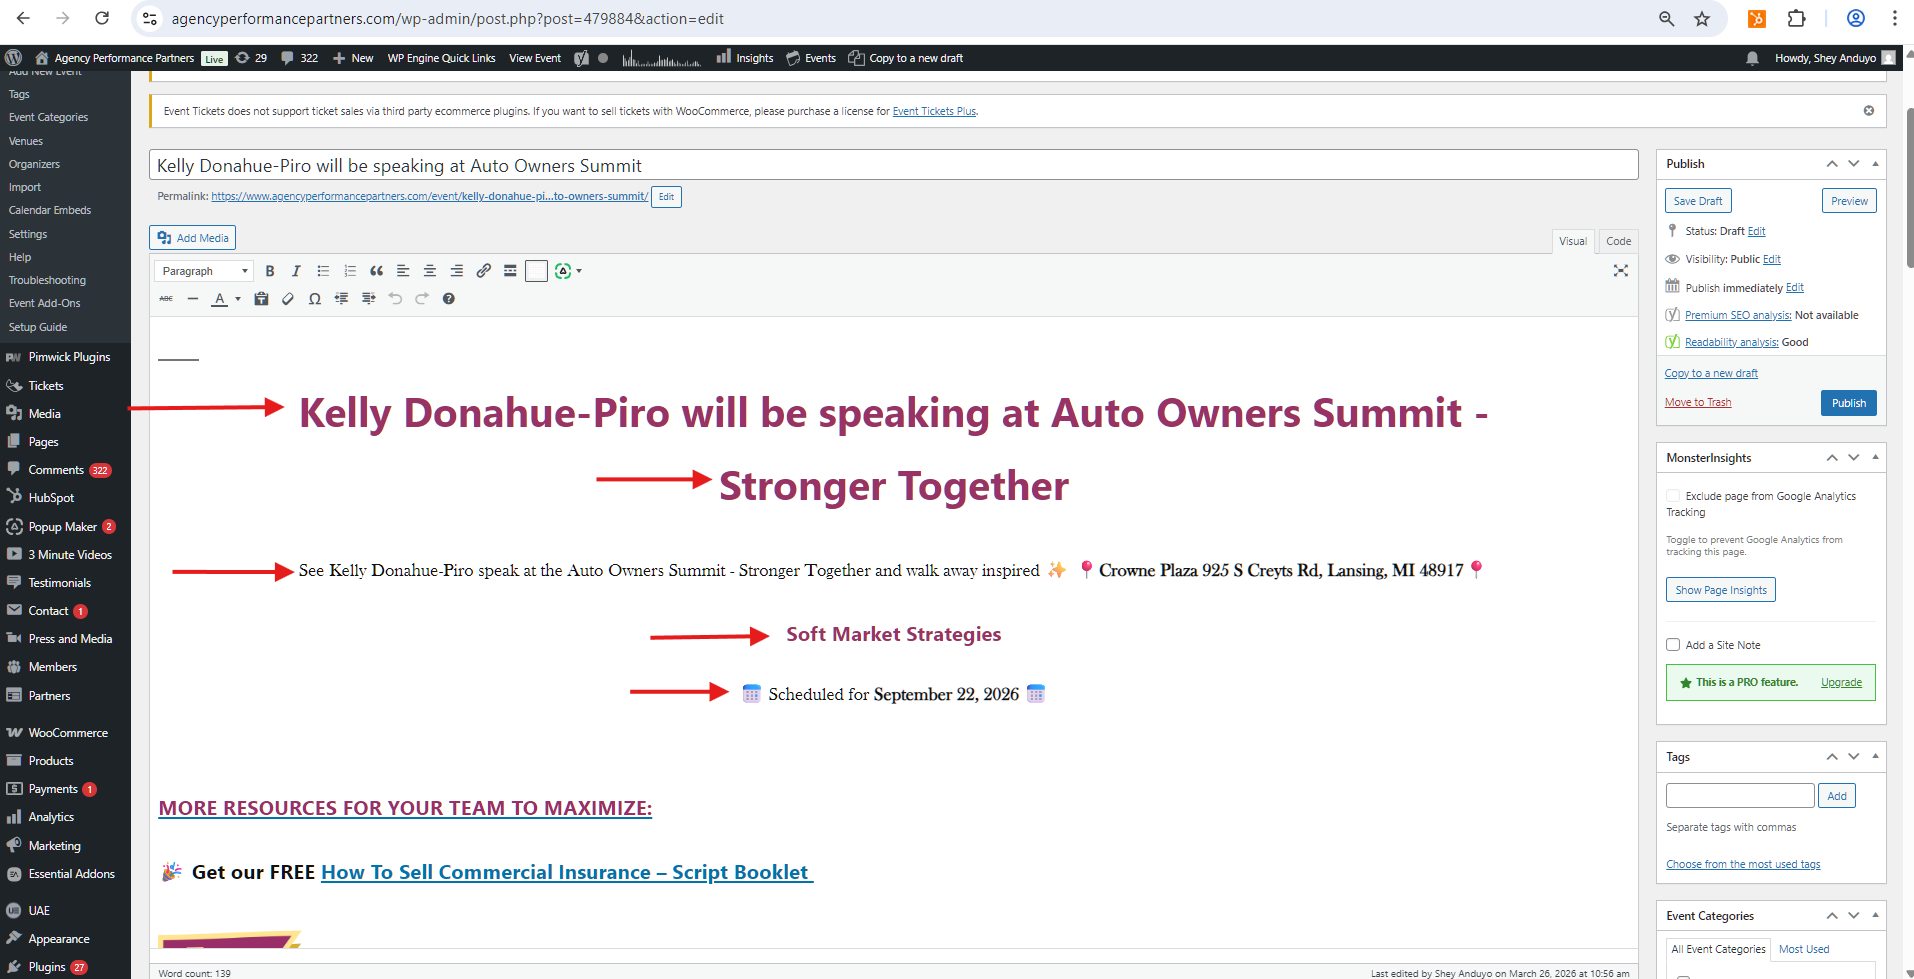The height and width of the screenshot is (979, 1914).
Task: Open the keyboard shortcuts help icon
Action: [x=449, y=299]
